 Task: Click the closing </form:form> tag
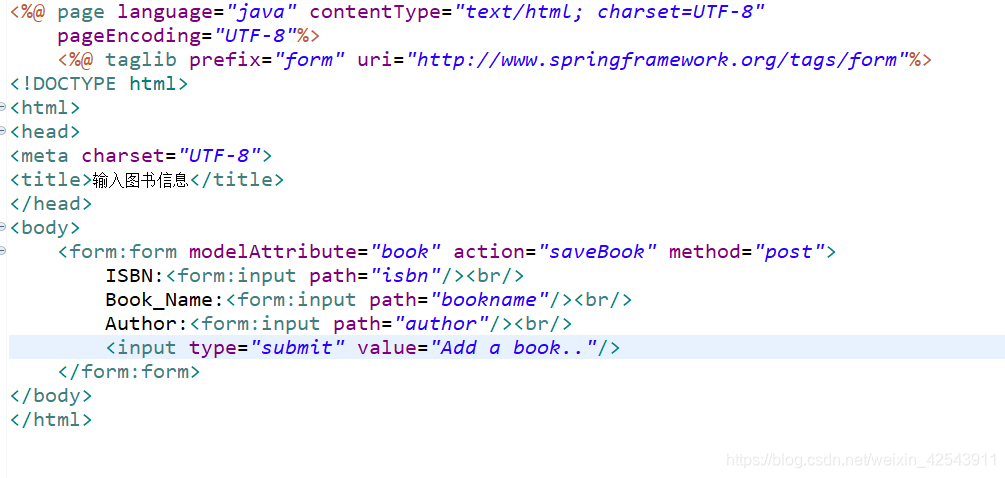(129, 372)
